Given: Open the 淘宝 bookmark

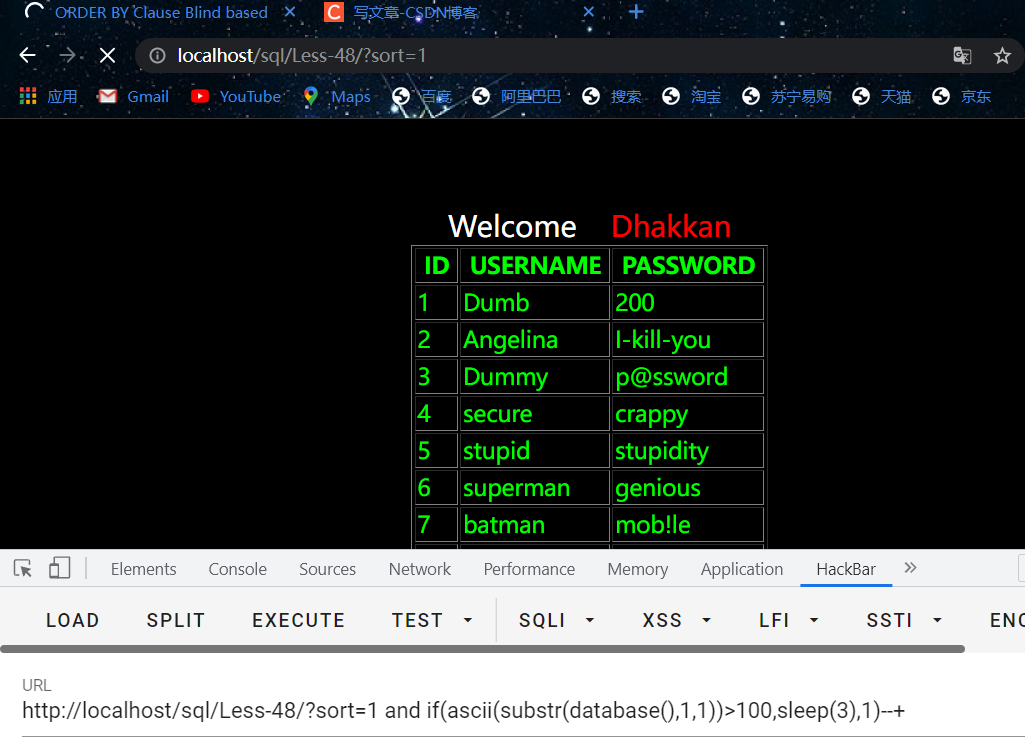Looking at the screenshot, I should point(692,97).
